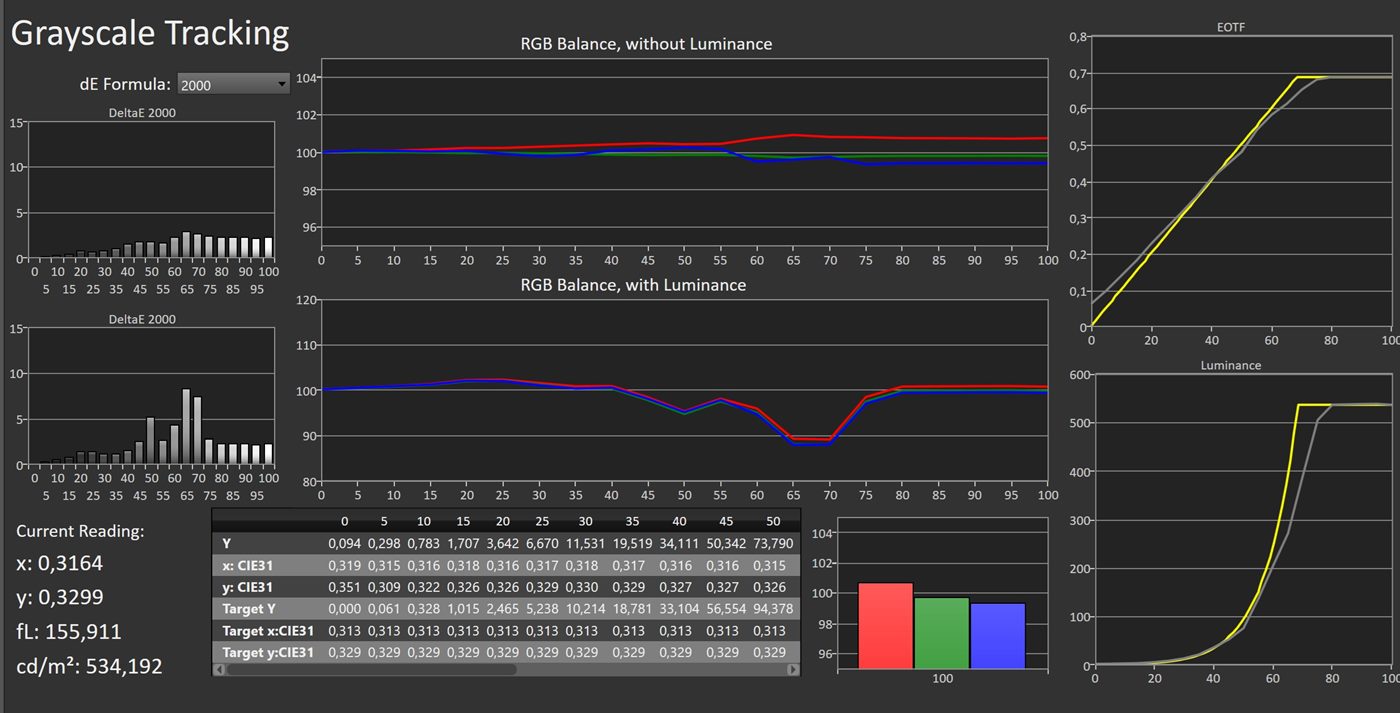Open the dE Formula dropdown
1400x713 pixels.
(234, 85)
